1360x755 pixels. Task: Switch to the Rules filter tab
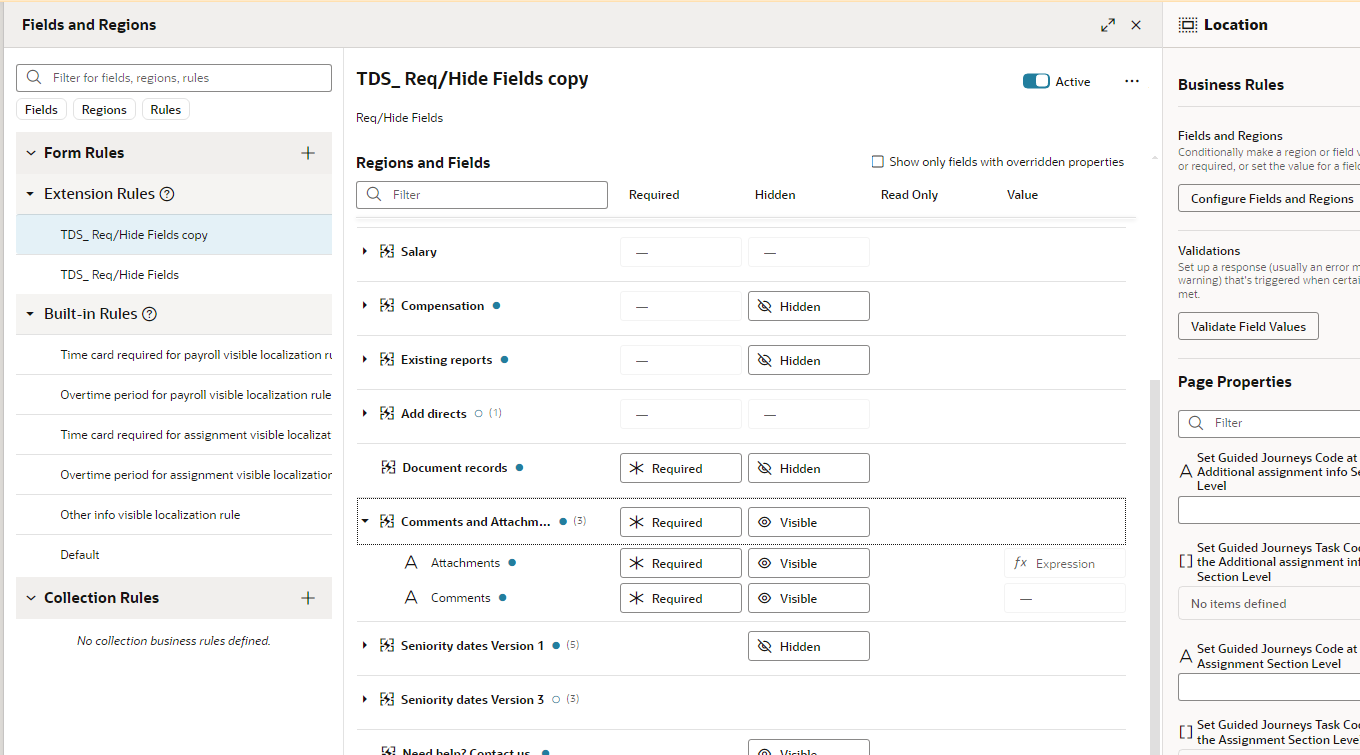tap(165, 109)
